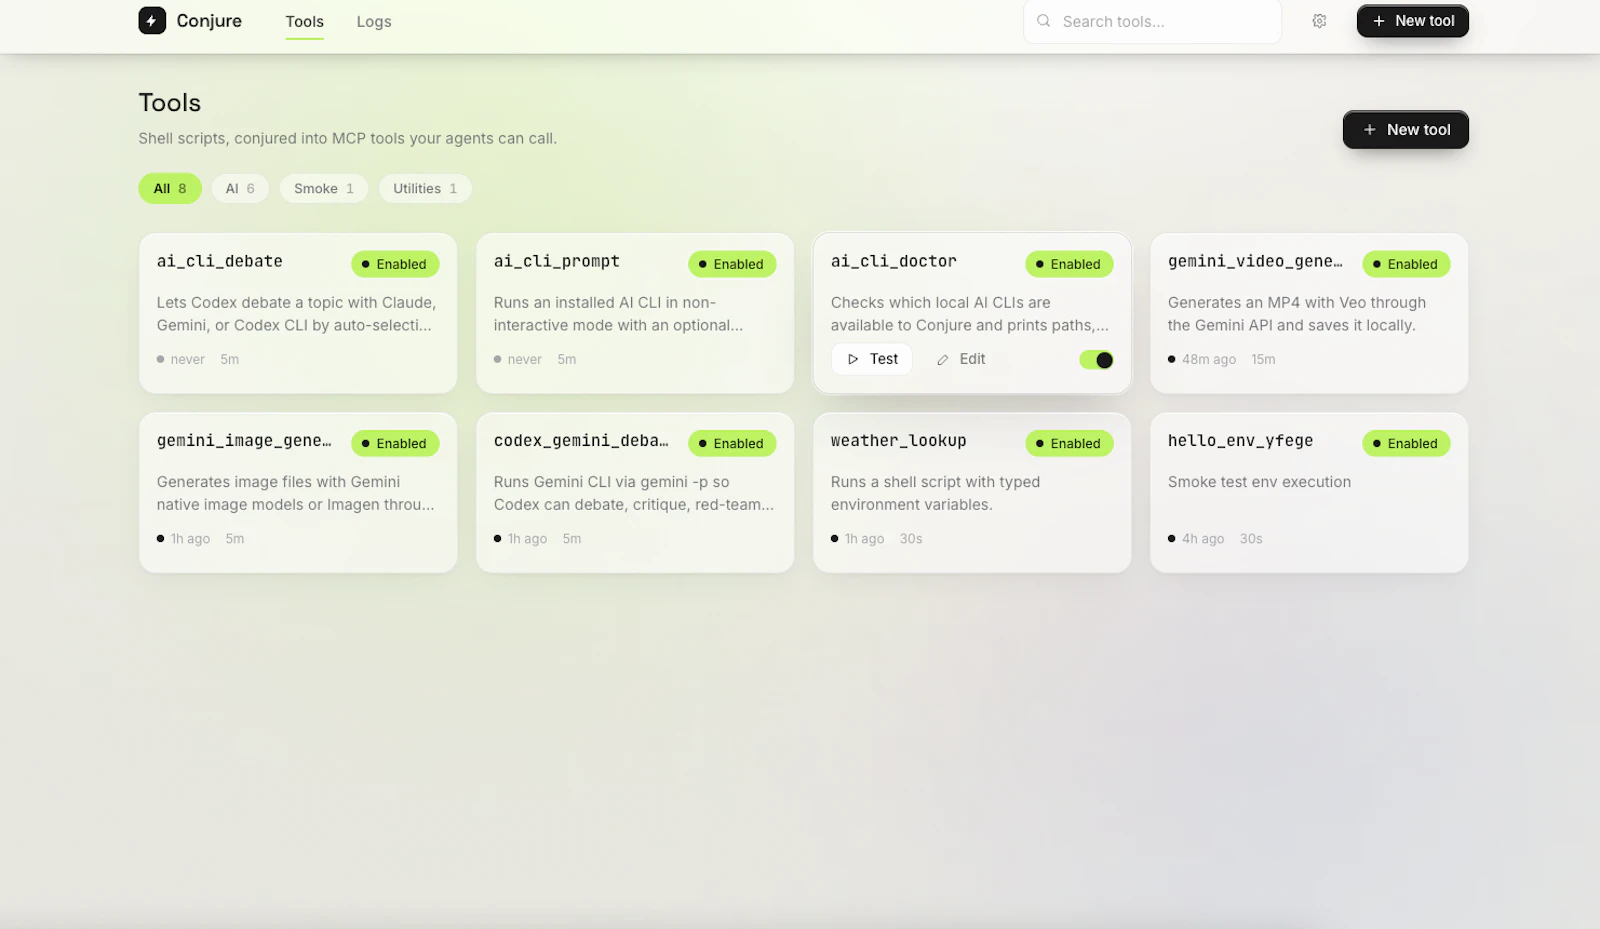Click Edit on ai_cli_doctor card

[x=961, y=359]
